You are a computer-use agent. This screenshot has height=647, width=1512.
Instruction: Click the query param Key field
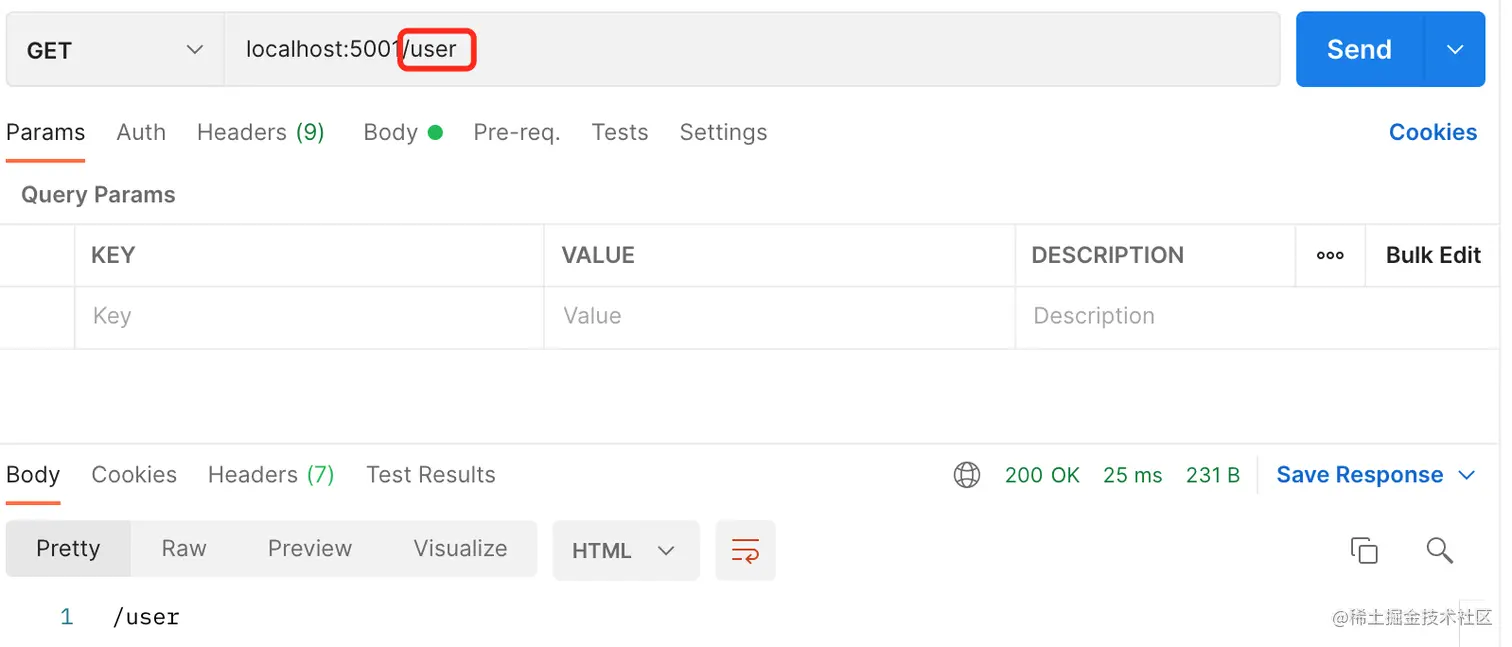click(x=308, y=317)
